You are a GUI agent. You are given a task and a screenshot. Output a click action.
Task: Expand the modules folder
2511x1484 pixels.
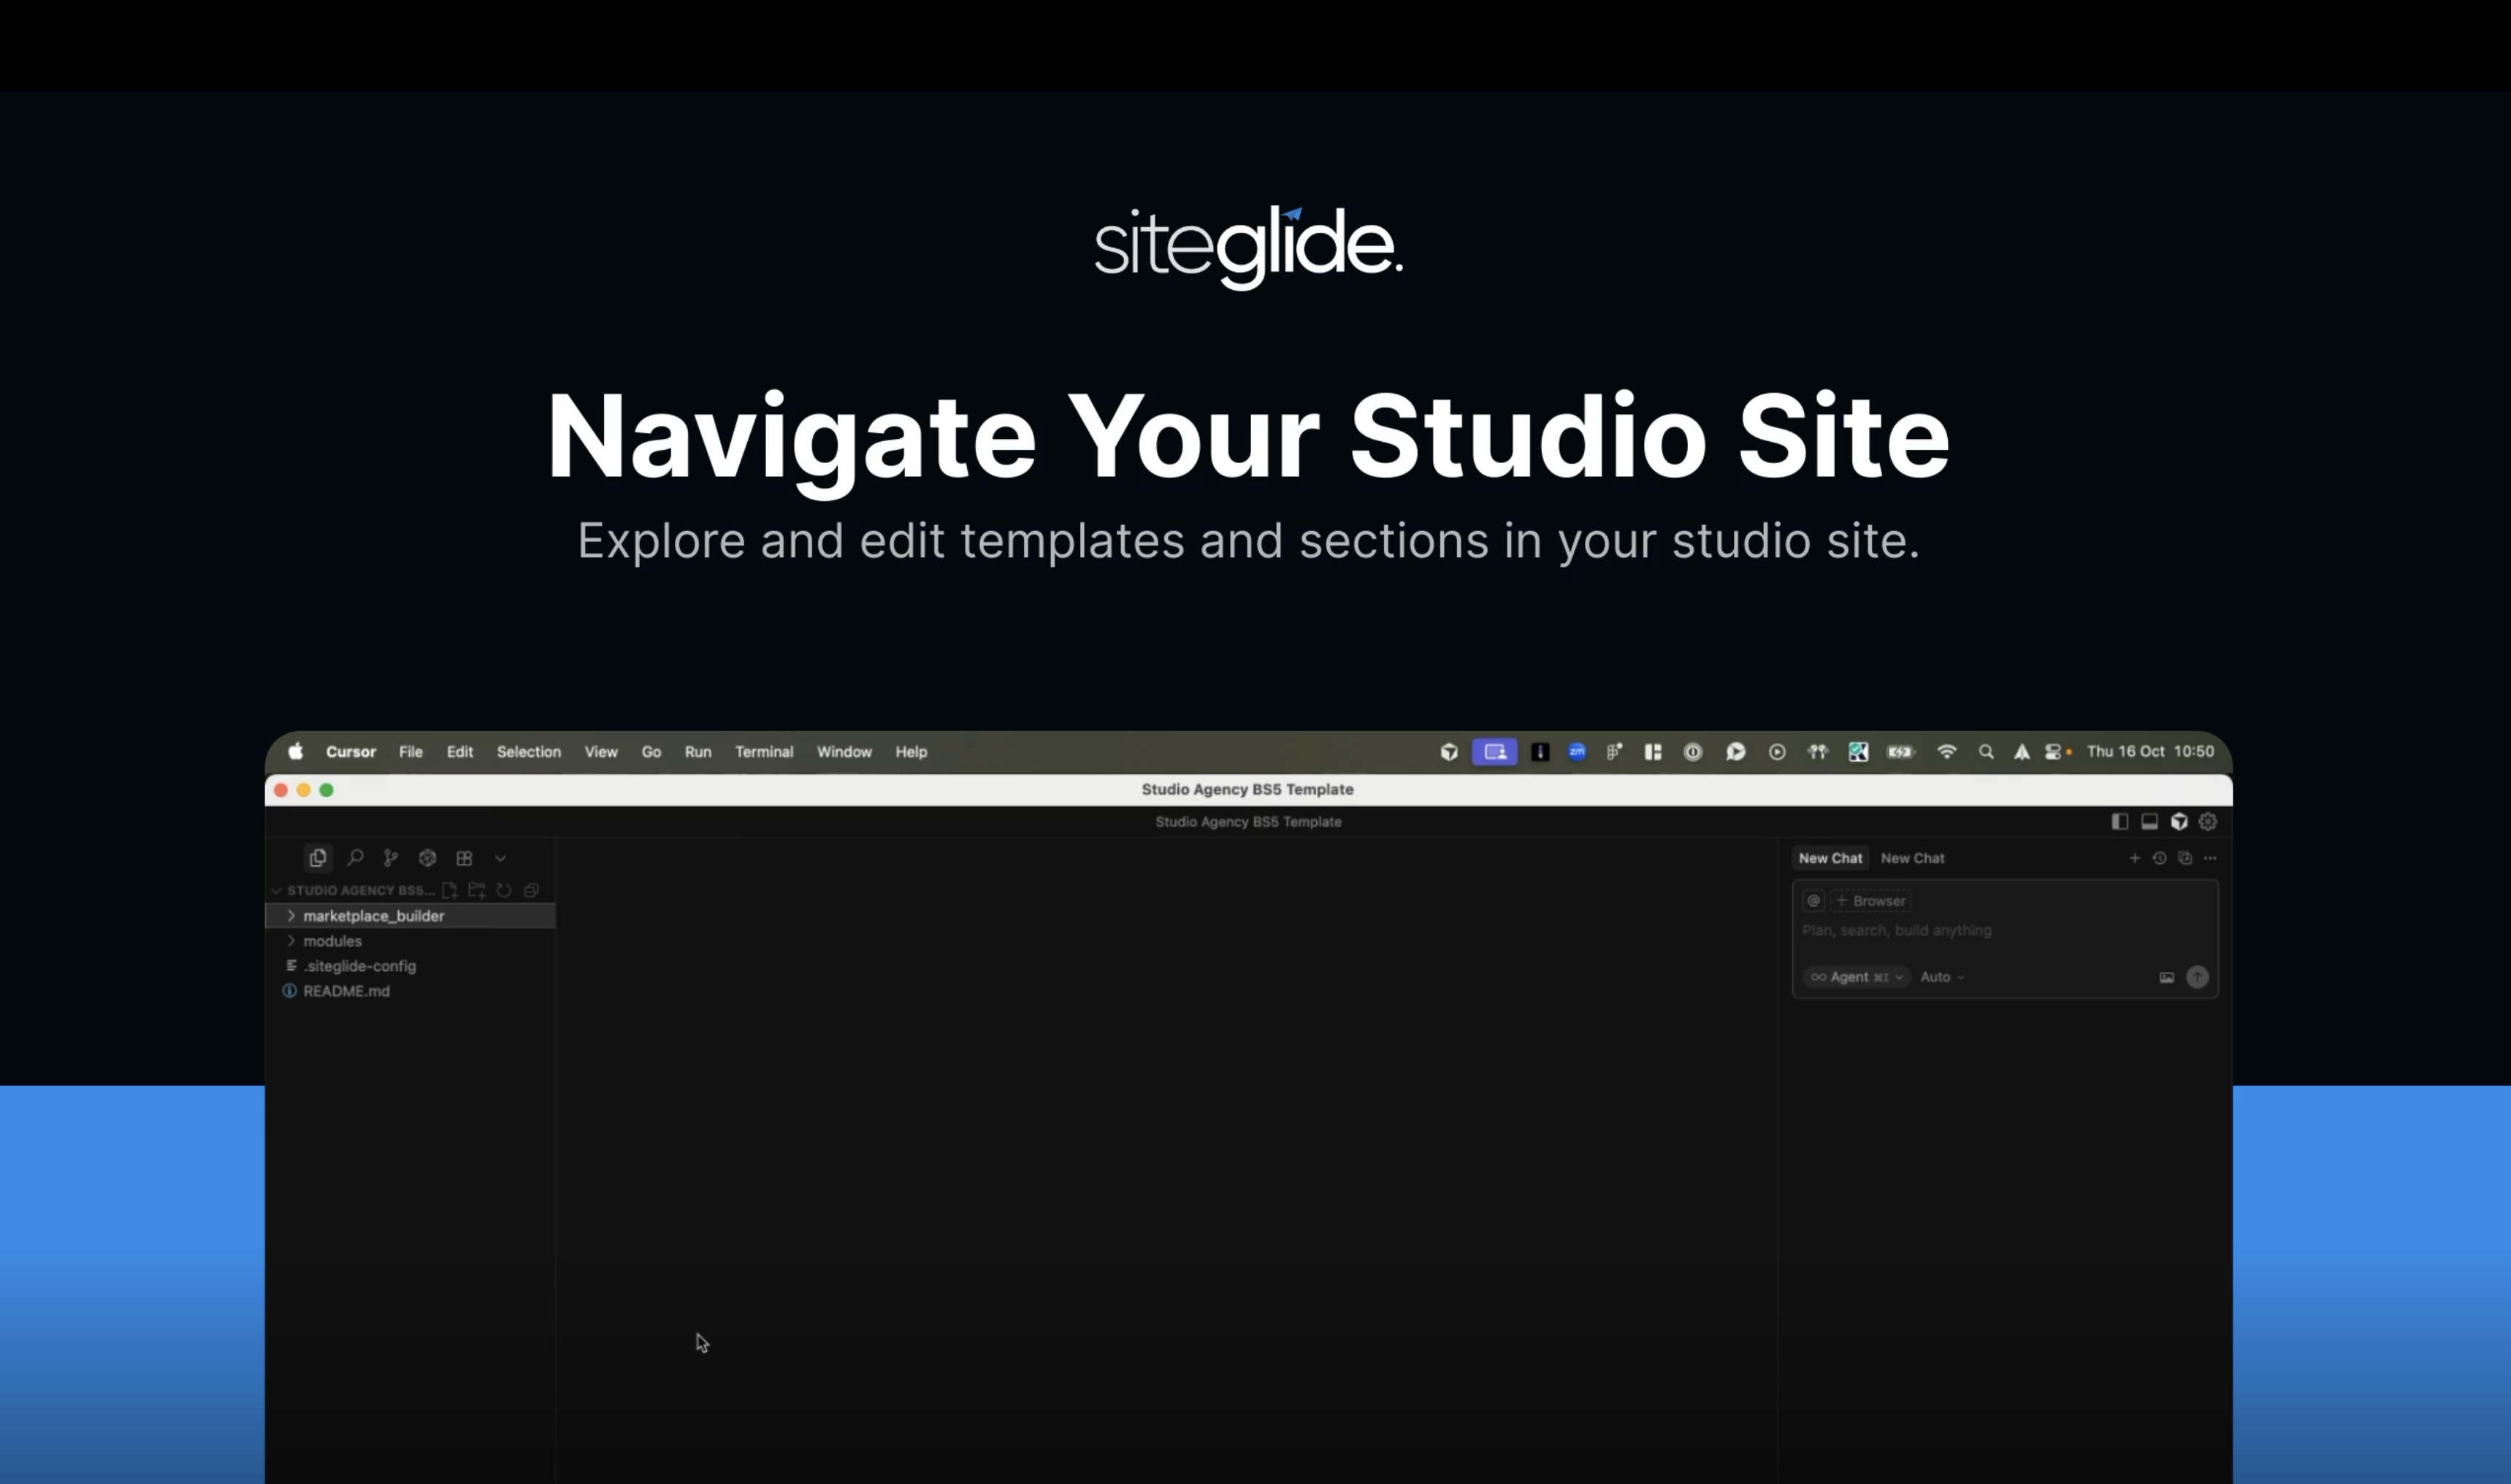coord(410,941)
